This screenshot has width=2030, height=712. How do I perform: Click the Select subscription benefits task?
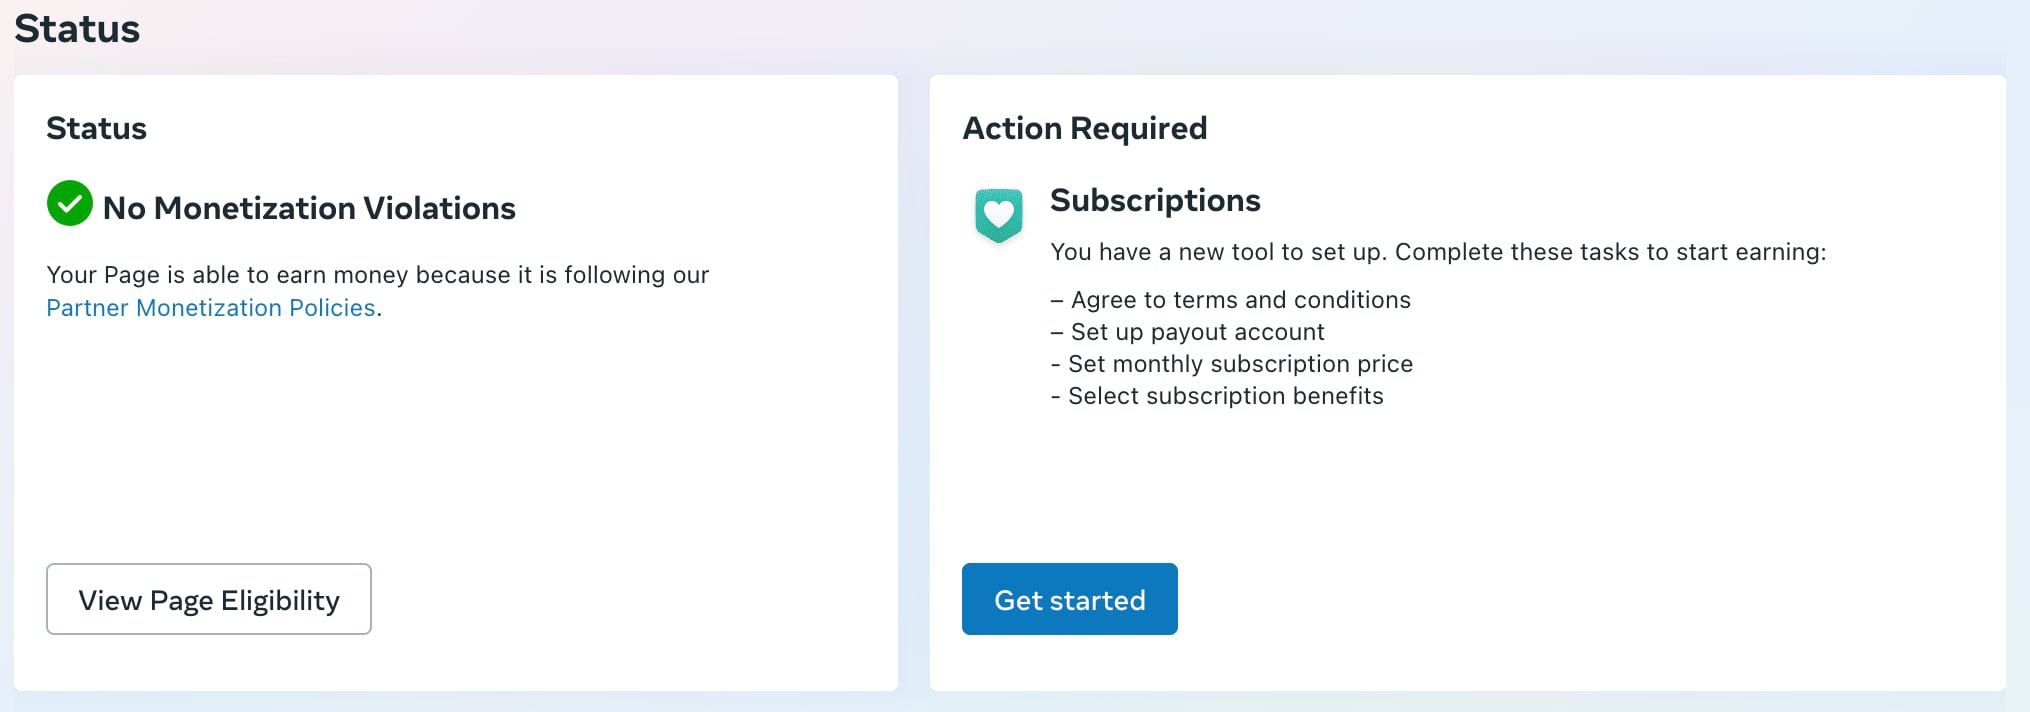(x=1217, y=396)
